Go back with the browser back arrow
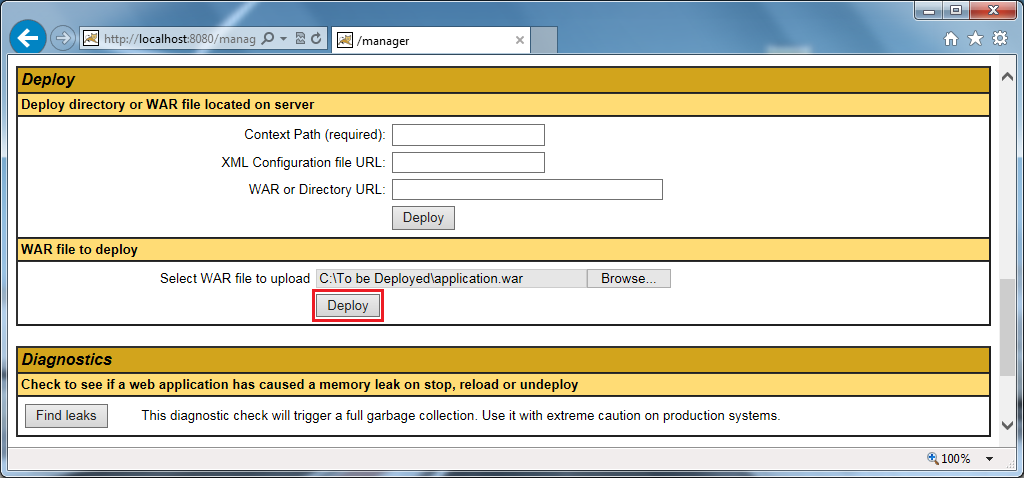1024x478 pixels. point(27,39)
